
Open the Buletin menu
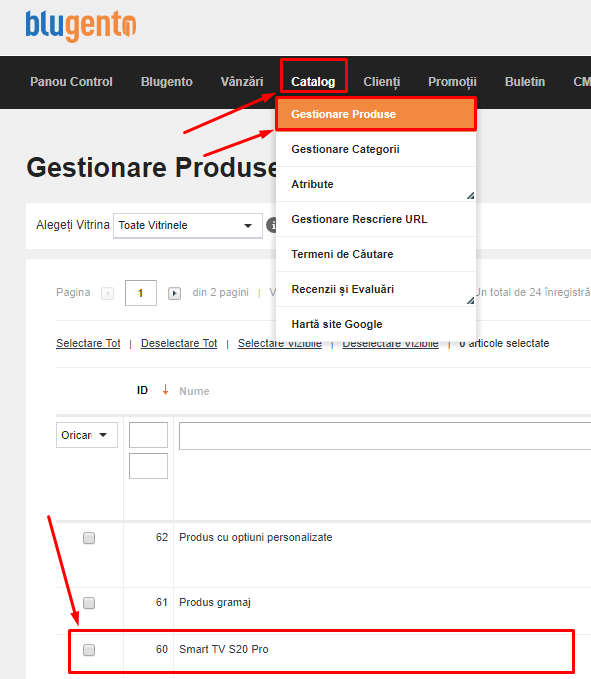click(525, 81)
